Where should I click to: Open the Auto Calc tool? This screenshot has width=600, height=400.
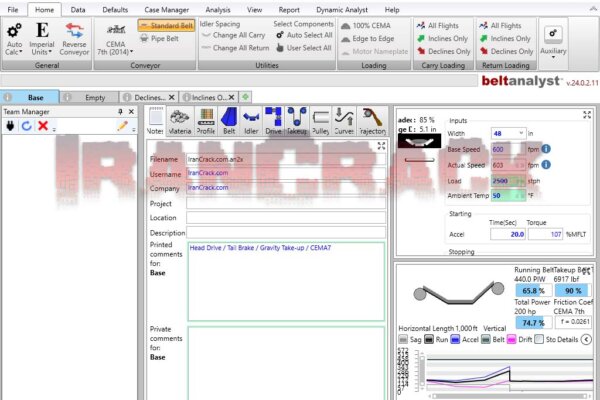(x=14, y=39)
